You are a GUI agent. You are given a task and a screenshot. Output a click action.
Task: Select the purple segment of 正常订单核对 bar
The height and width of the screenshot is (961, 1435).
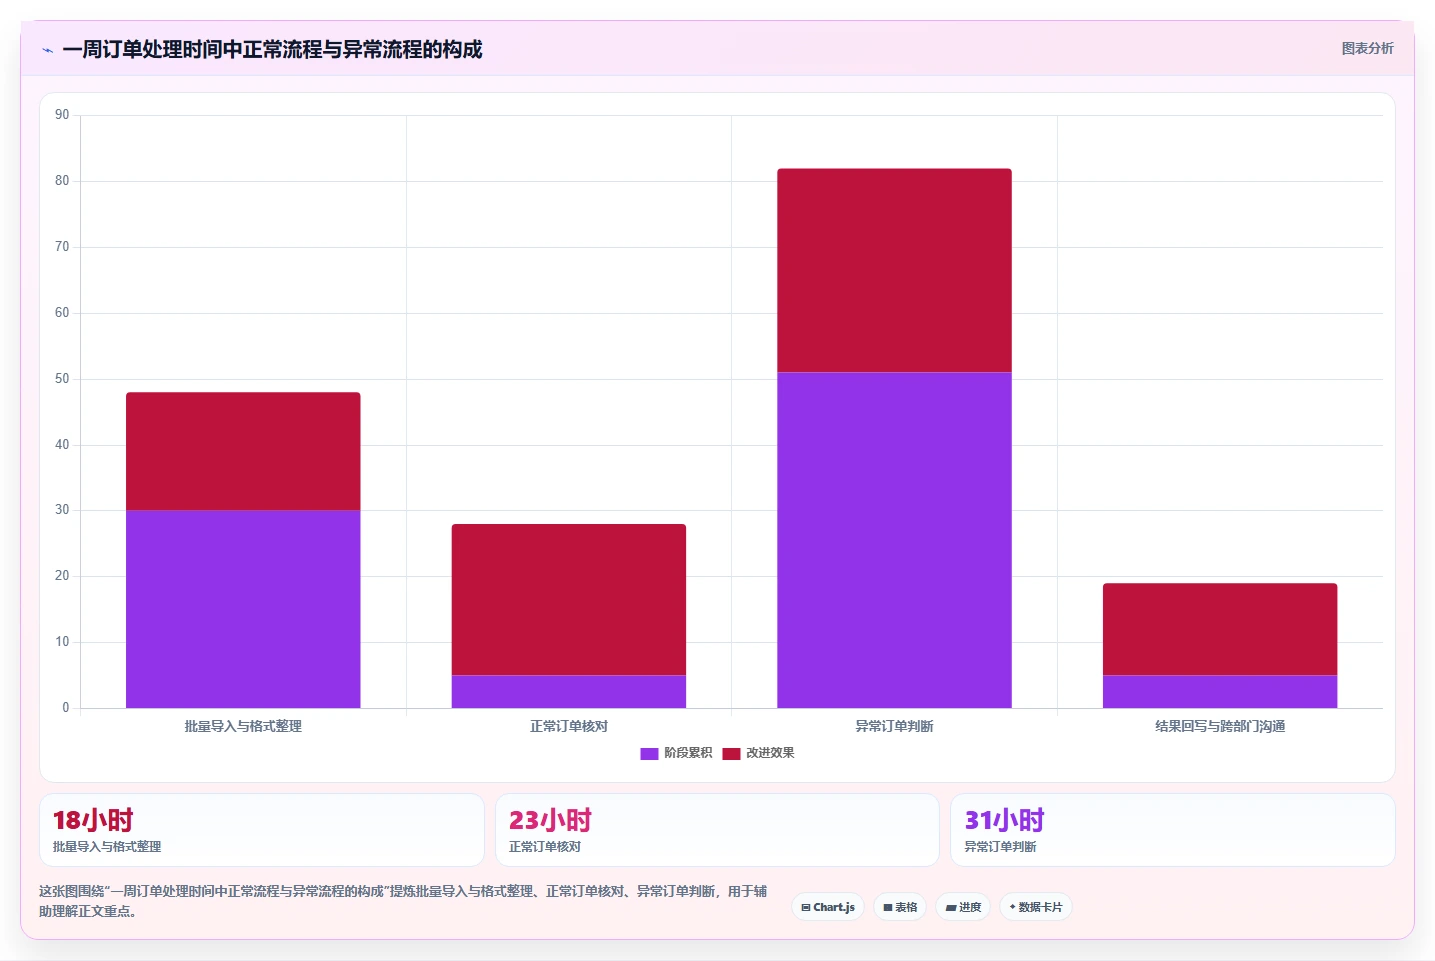pyautogui.click(x=569, y=691)
